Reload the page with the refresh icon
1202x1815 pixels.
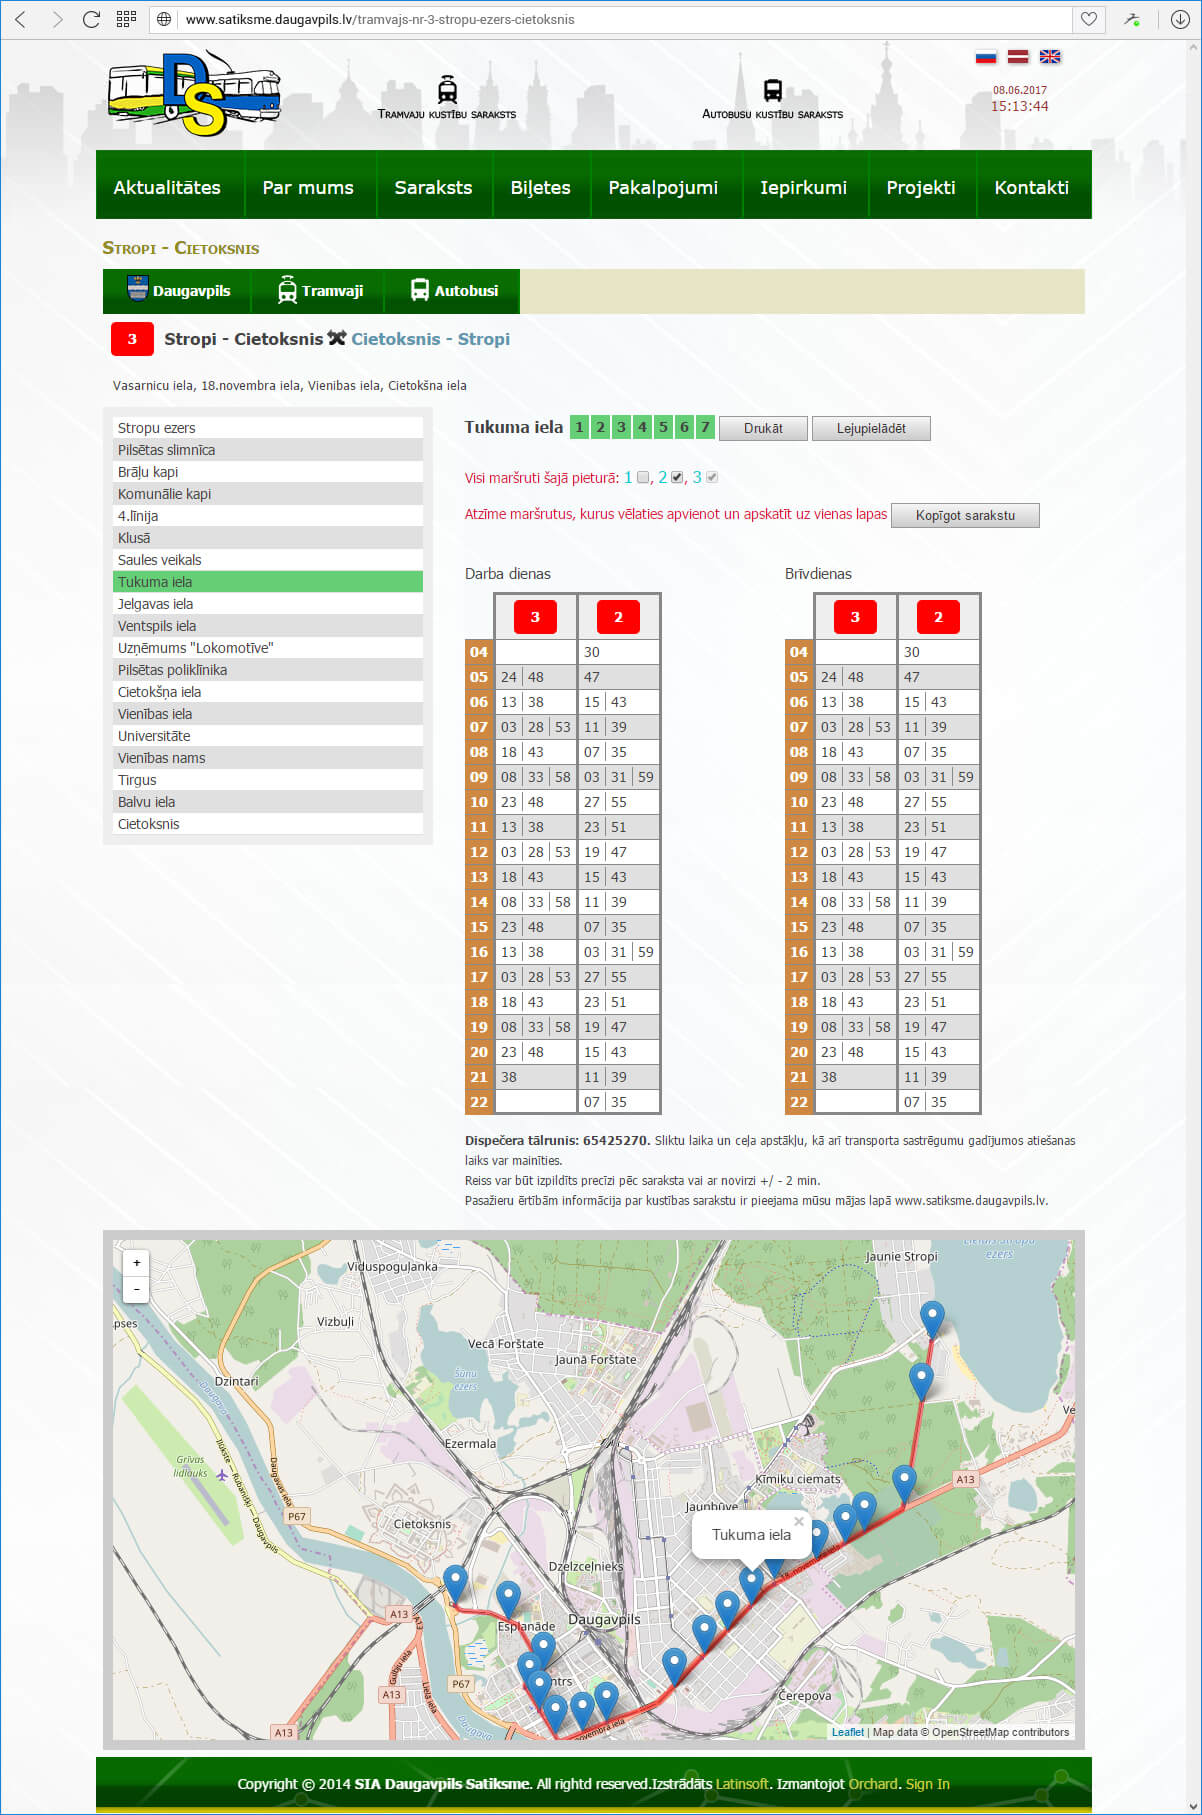coord(91,19)
